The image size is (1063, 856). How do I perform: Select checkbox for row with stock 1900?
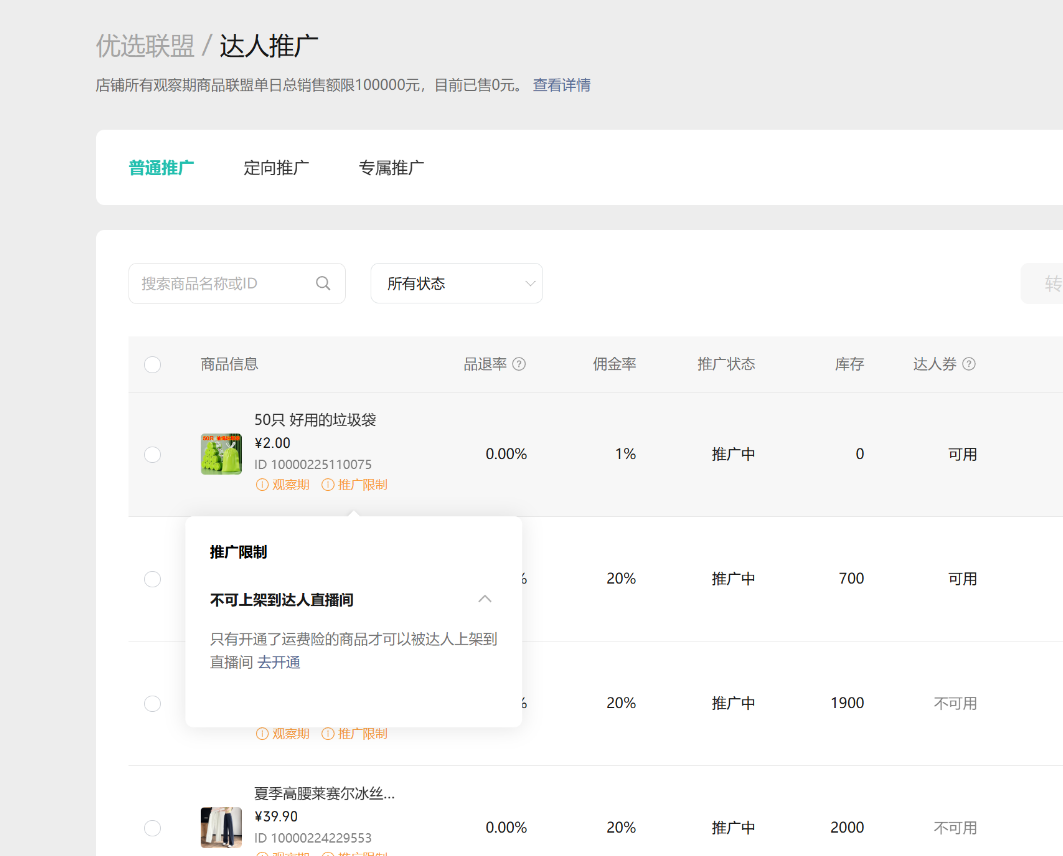tap(153, 704)
